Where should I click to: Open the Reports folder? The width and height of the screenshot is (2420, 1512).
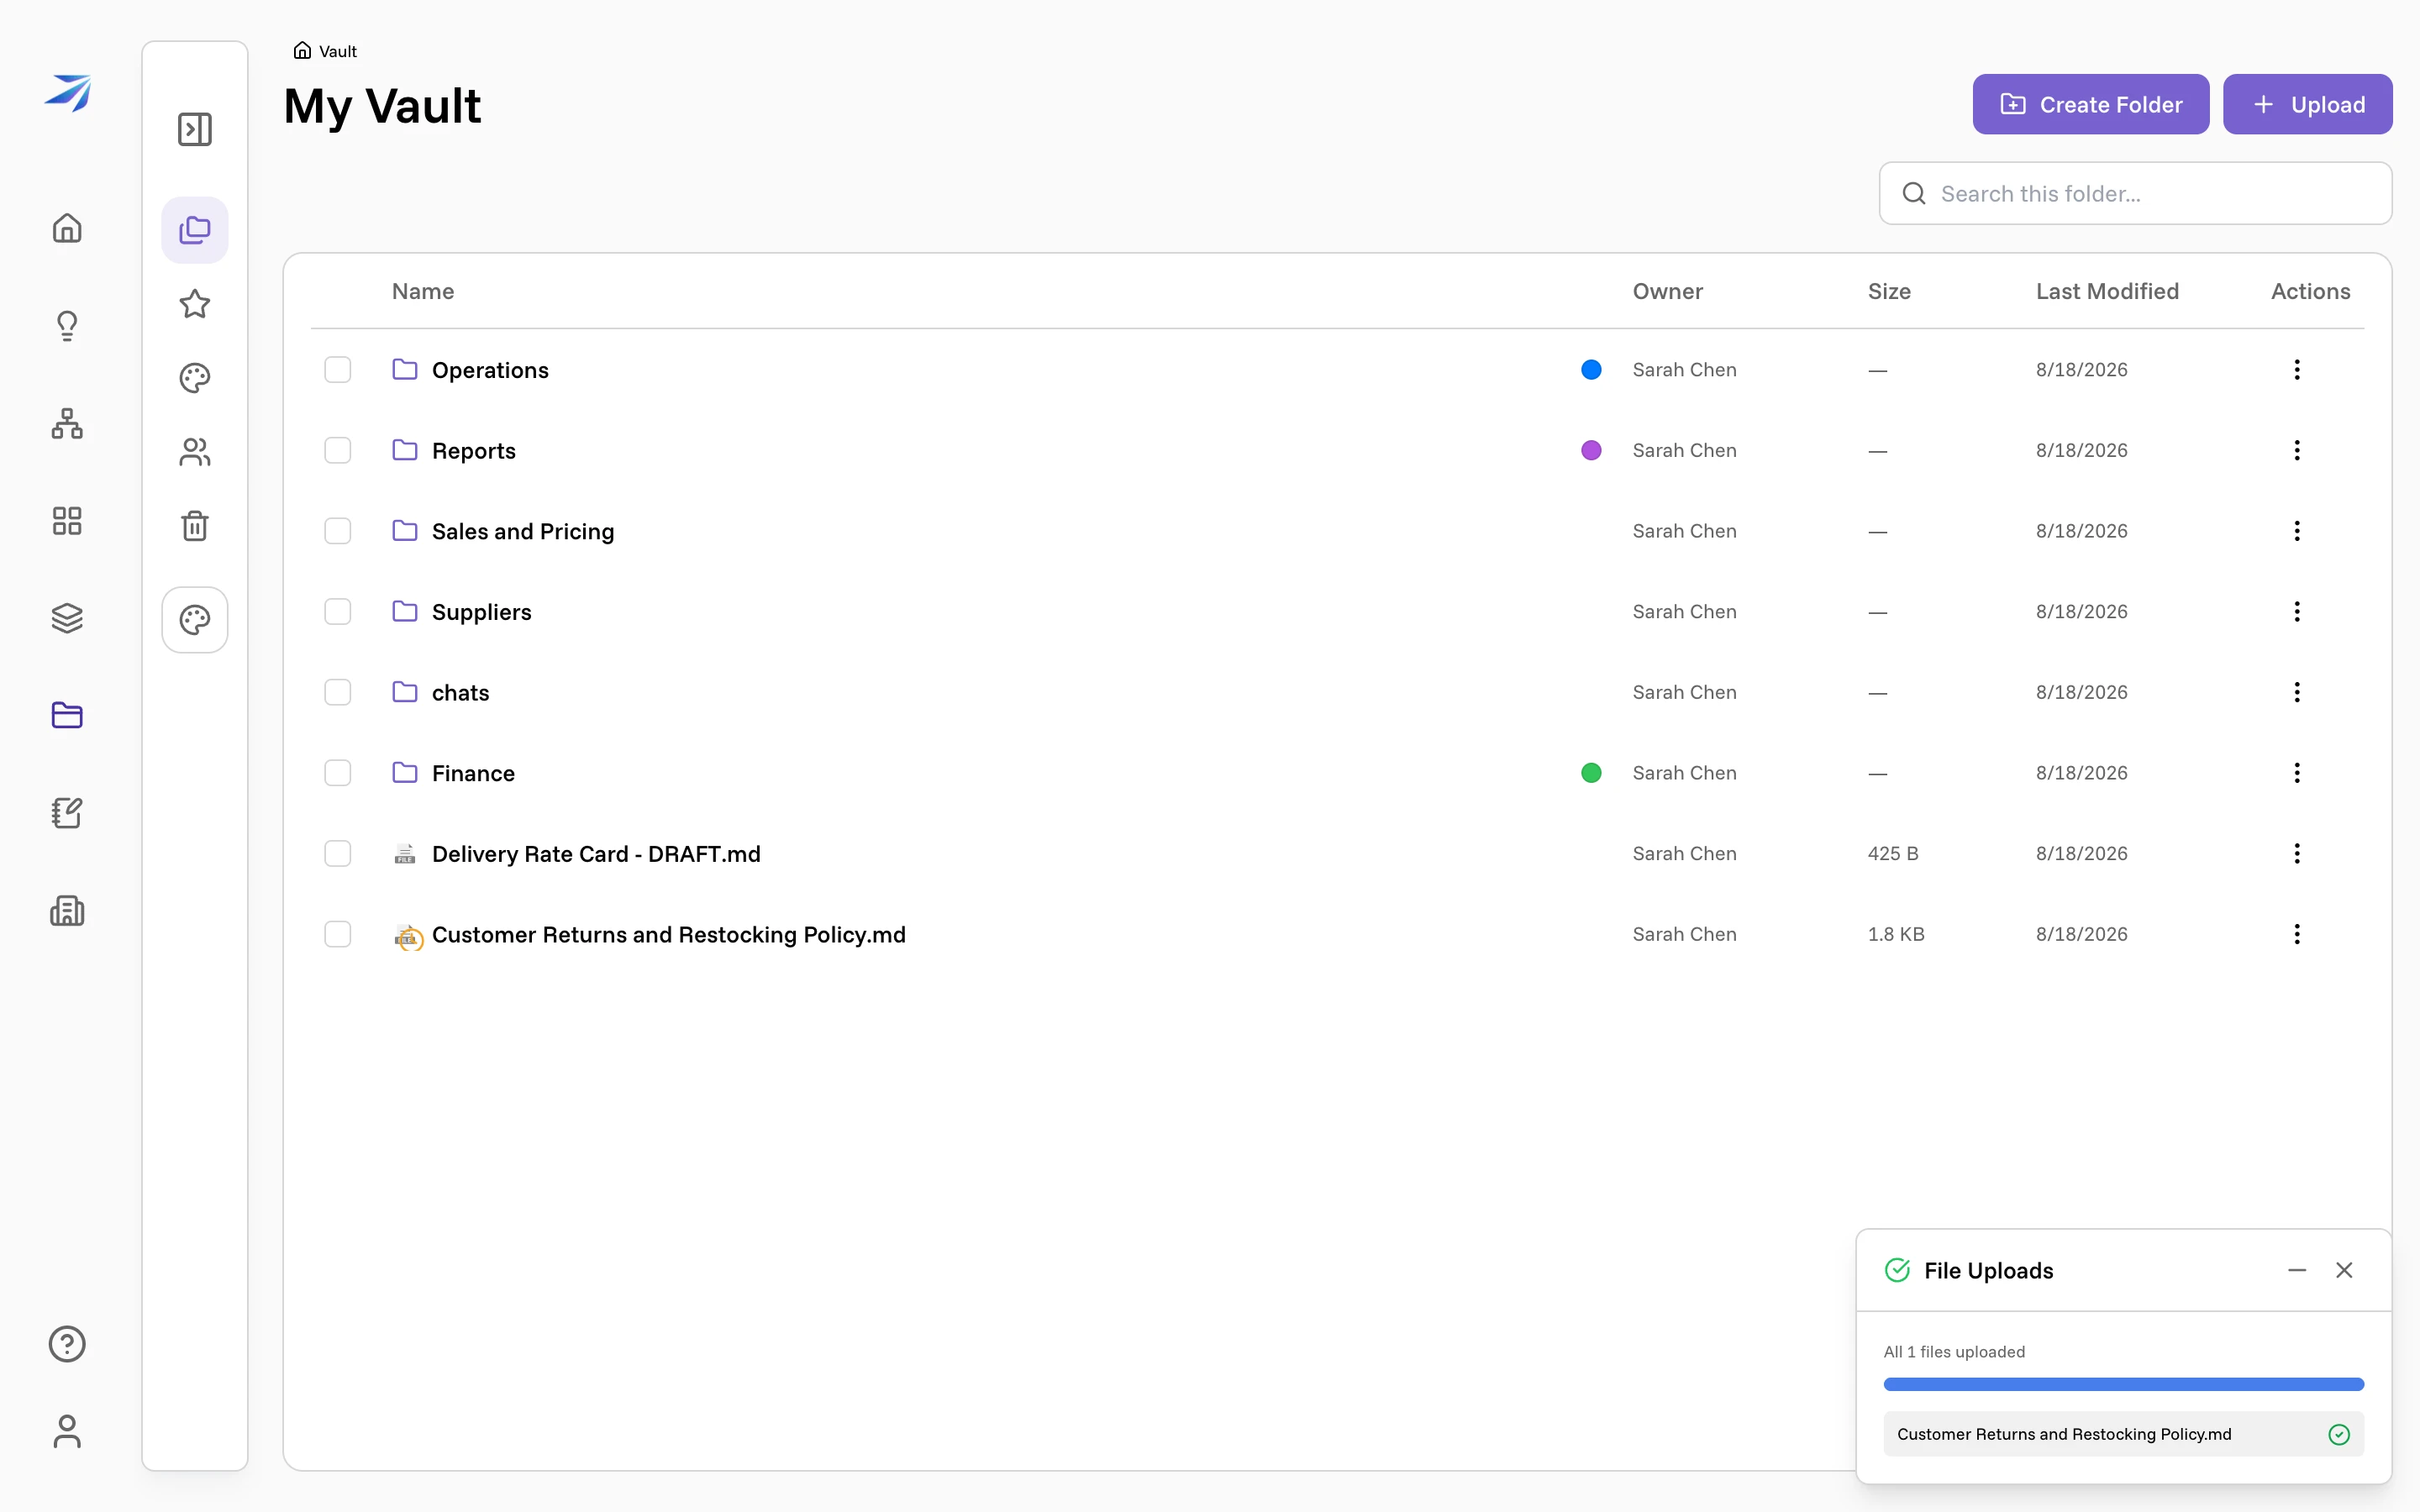click(473, 451)
